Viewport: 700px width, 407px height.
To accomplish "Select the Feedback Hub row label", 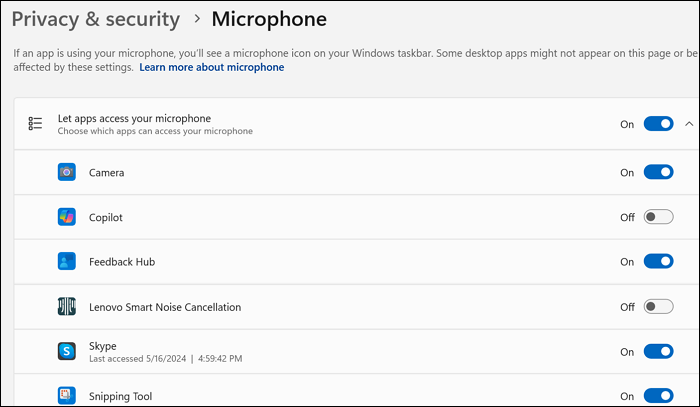I will point(122,262).
